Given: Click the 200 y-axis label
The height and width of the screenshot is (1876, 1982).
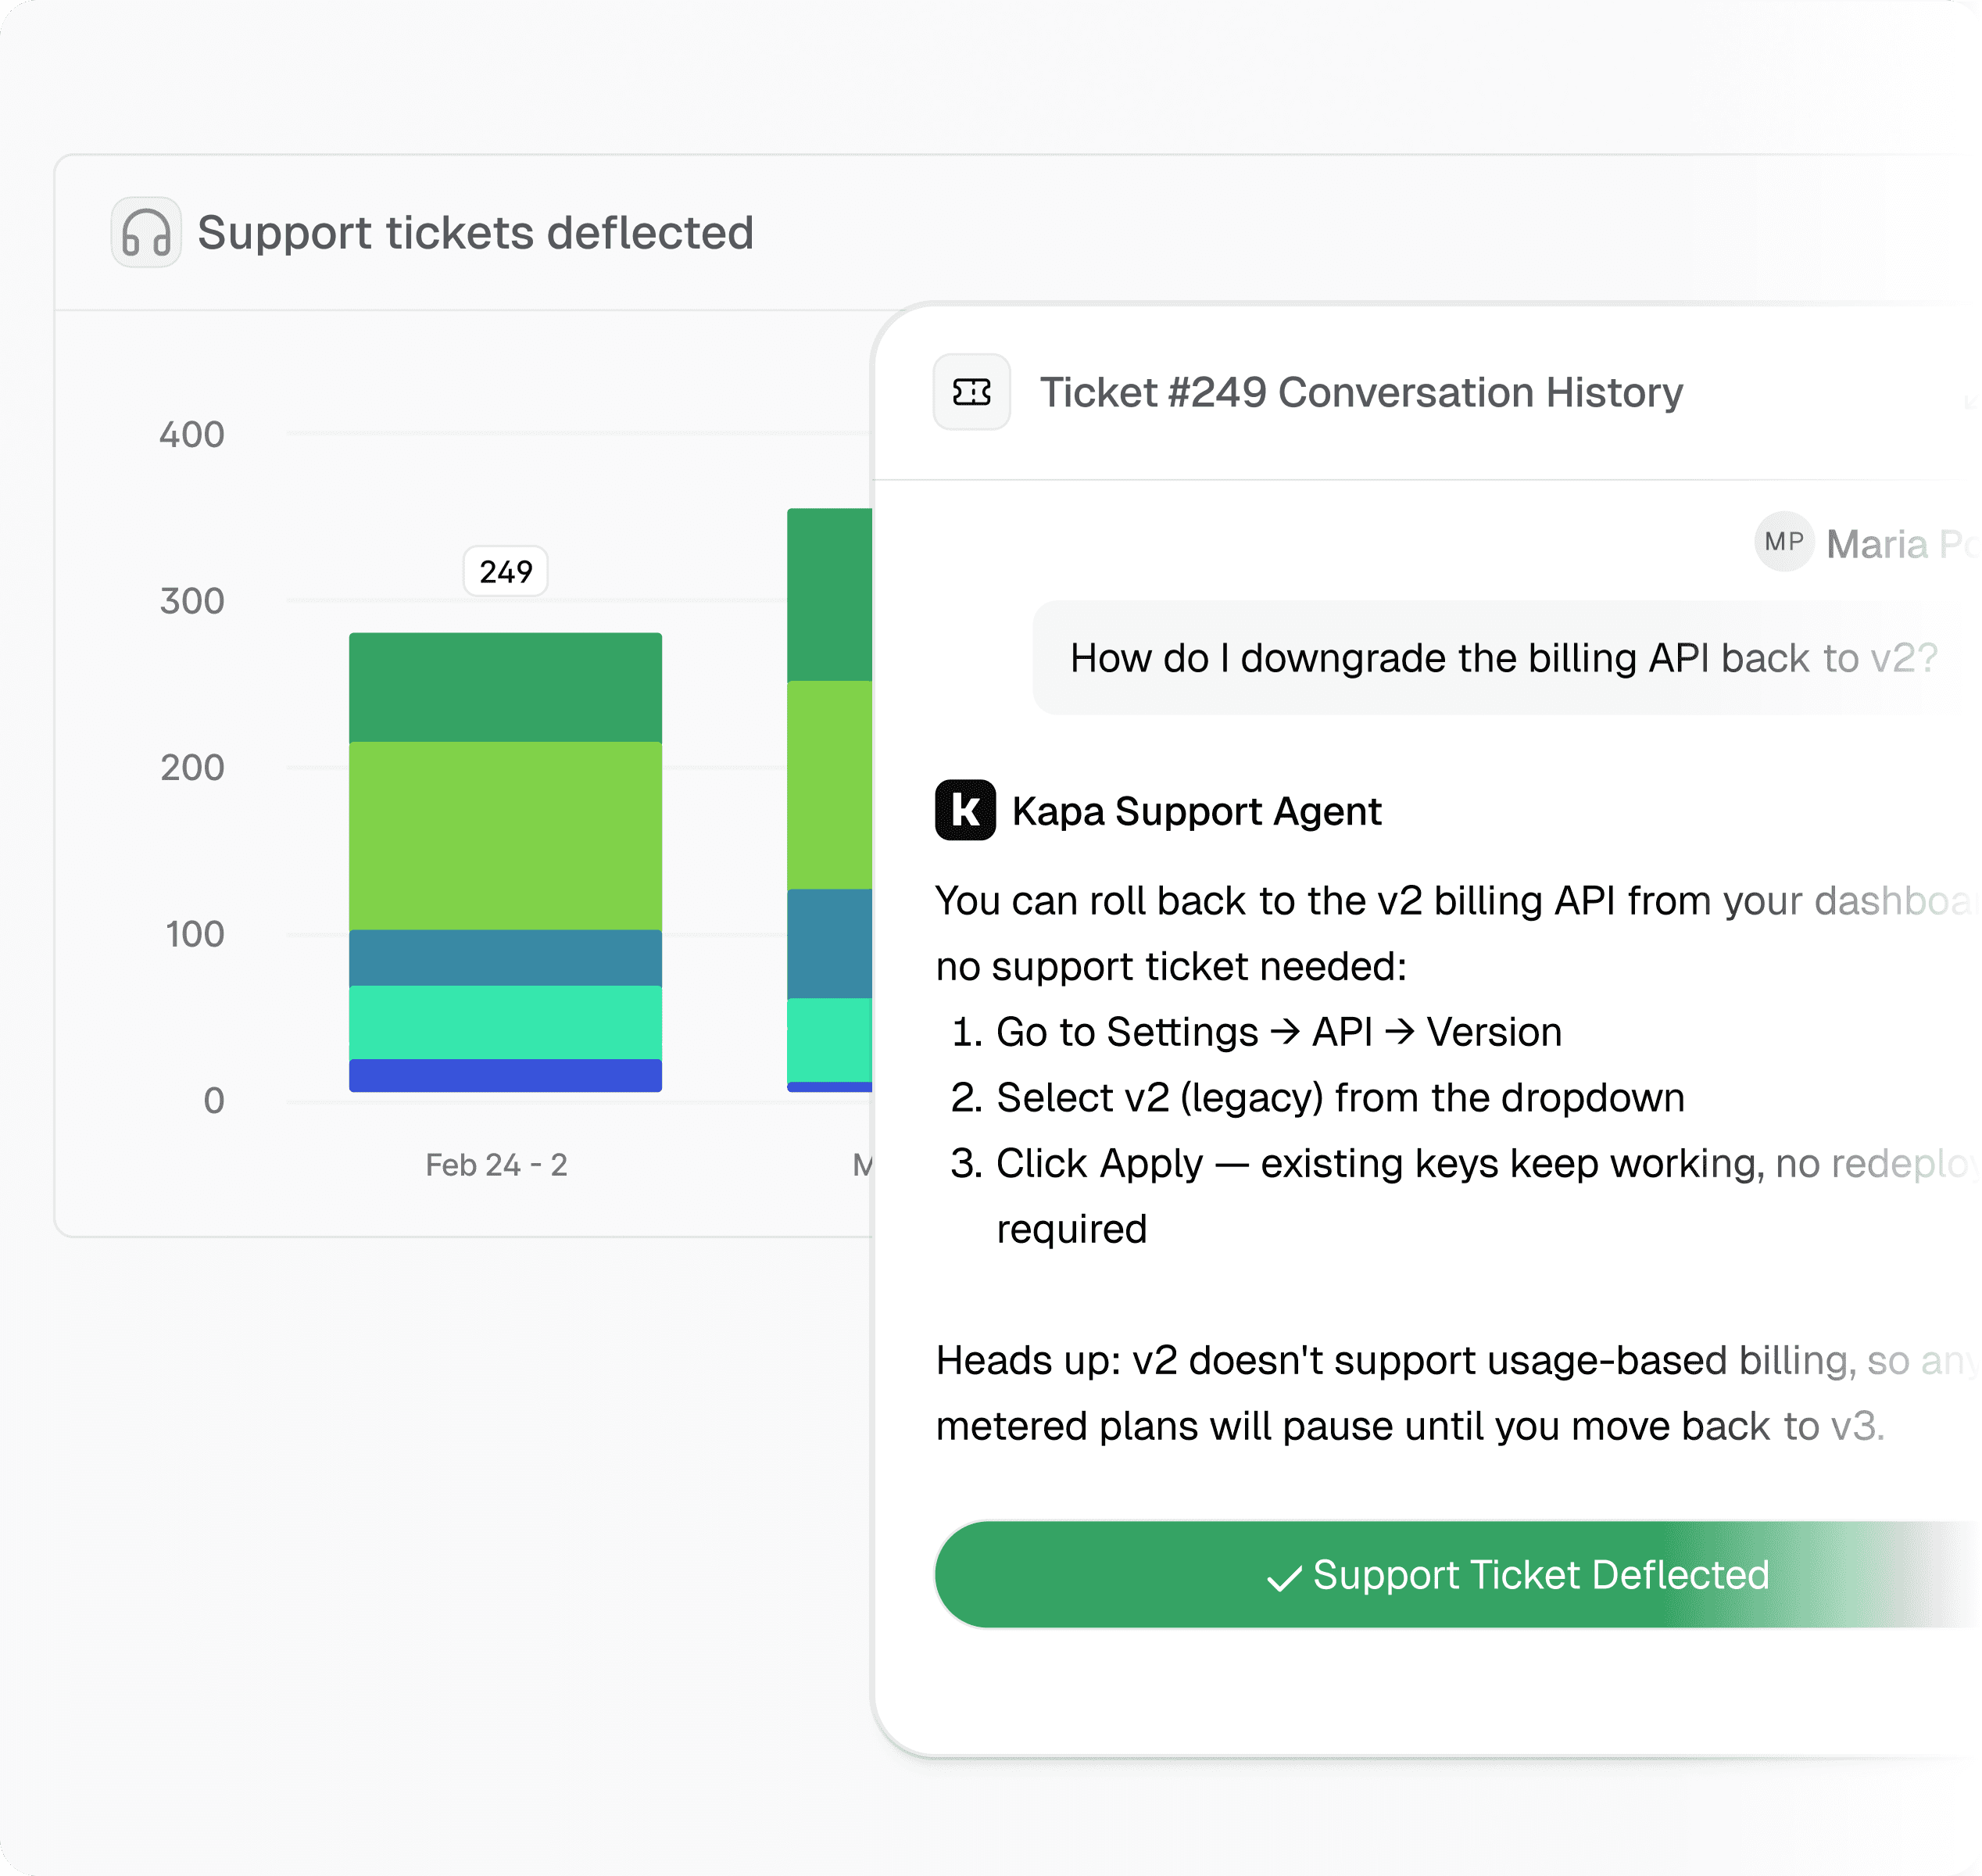Looking at the screenshot, I should (x=192, y=768).
